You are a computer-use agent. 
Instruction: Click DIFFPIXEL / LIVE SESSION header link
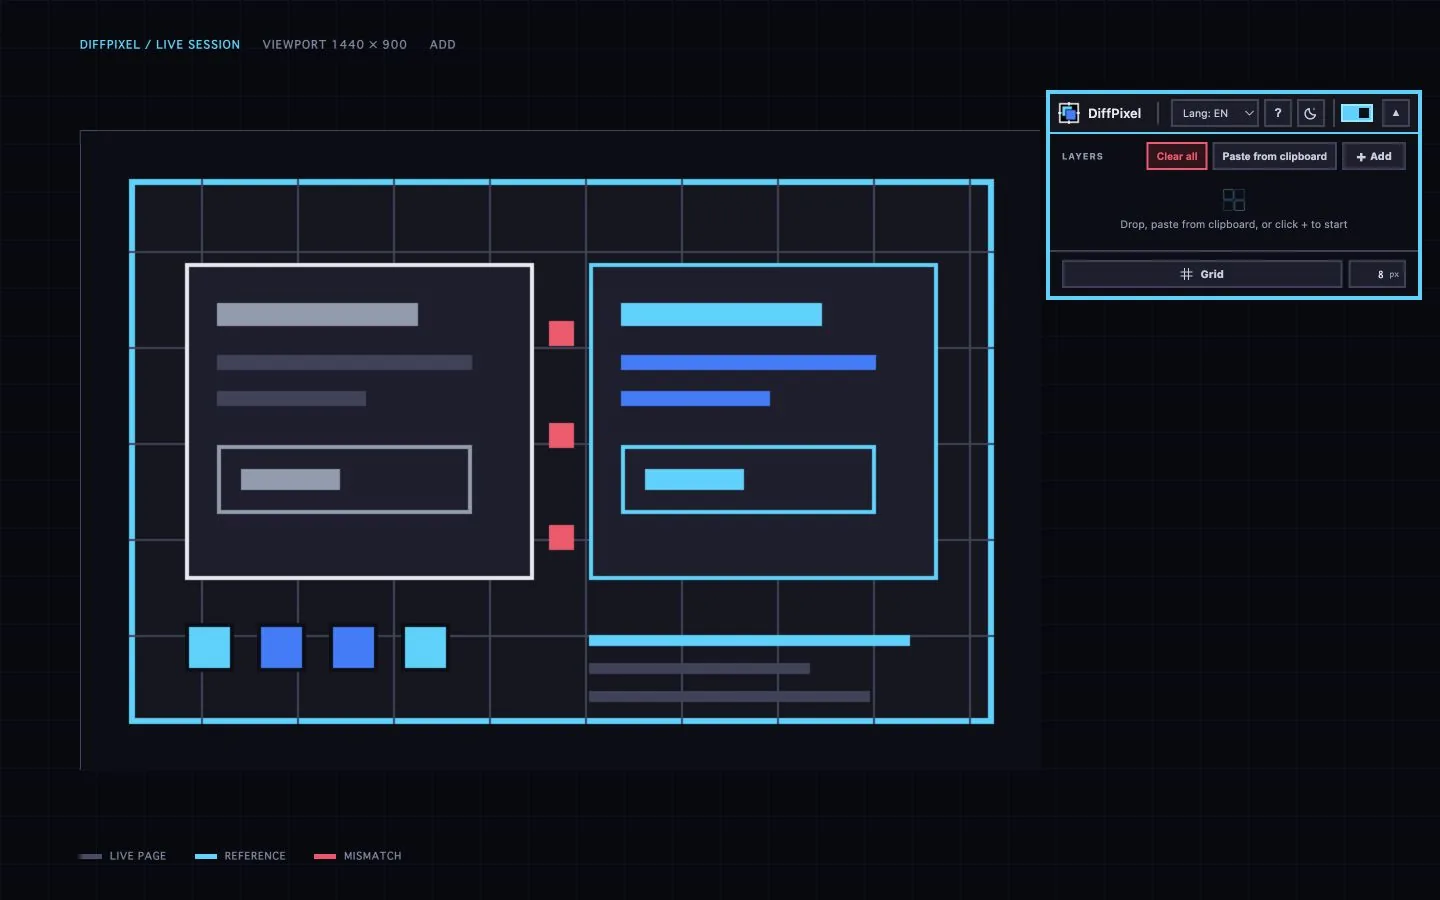160,45
